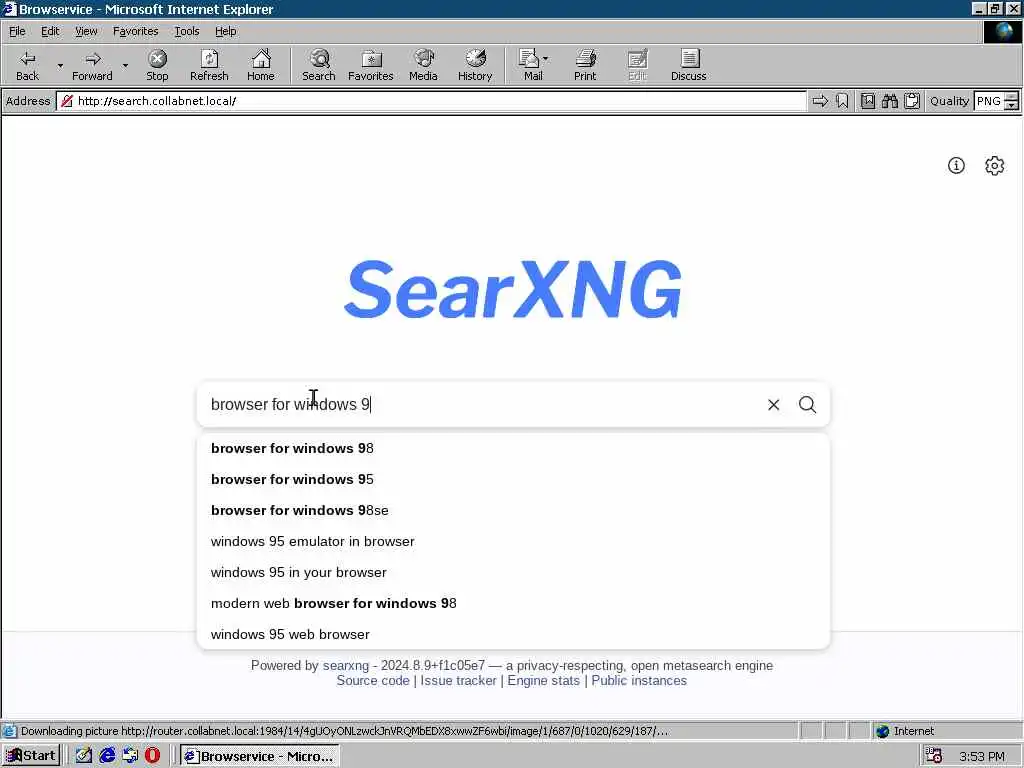Stop page loading with the Stop button
The width and height of the screenshot is (1024, 768).
point(157,65)
